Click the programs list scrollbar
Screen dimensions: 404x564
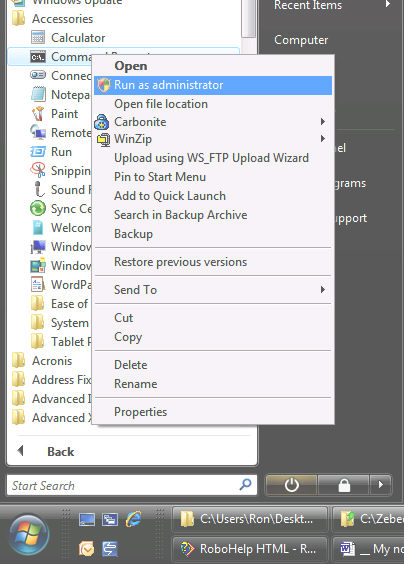pos(248,18)
